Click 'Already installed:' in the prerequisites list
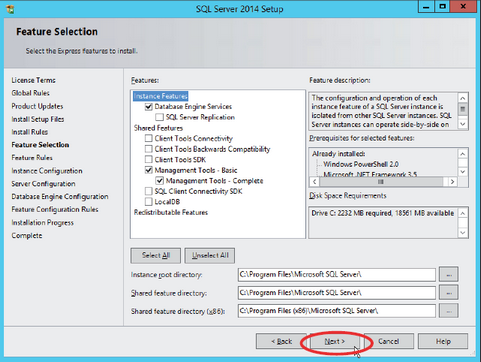481x362 pixels. (x=338, y=154)
